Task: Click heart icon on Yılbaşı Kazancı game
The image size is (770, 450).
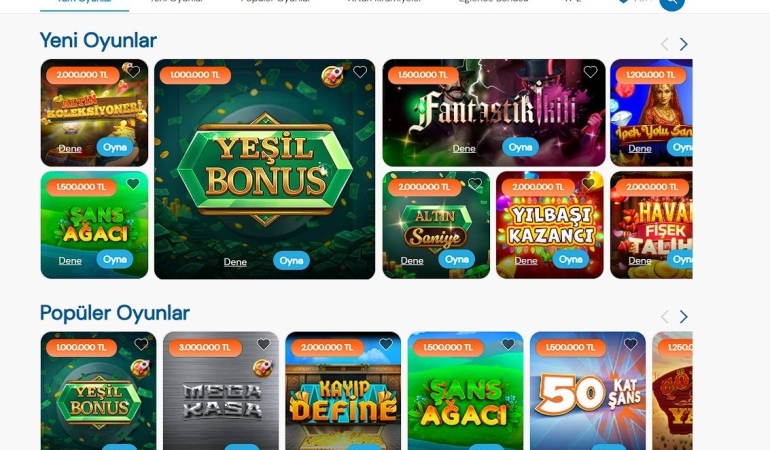Action: 588,184
